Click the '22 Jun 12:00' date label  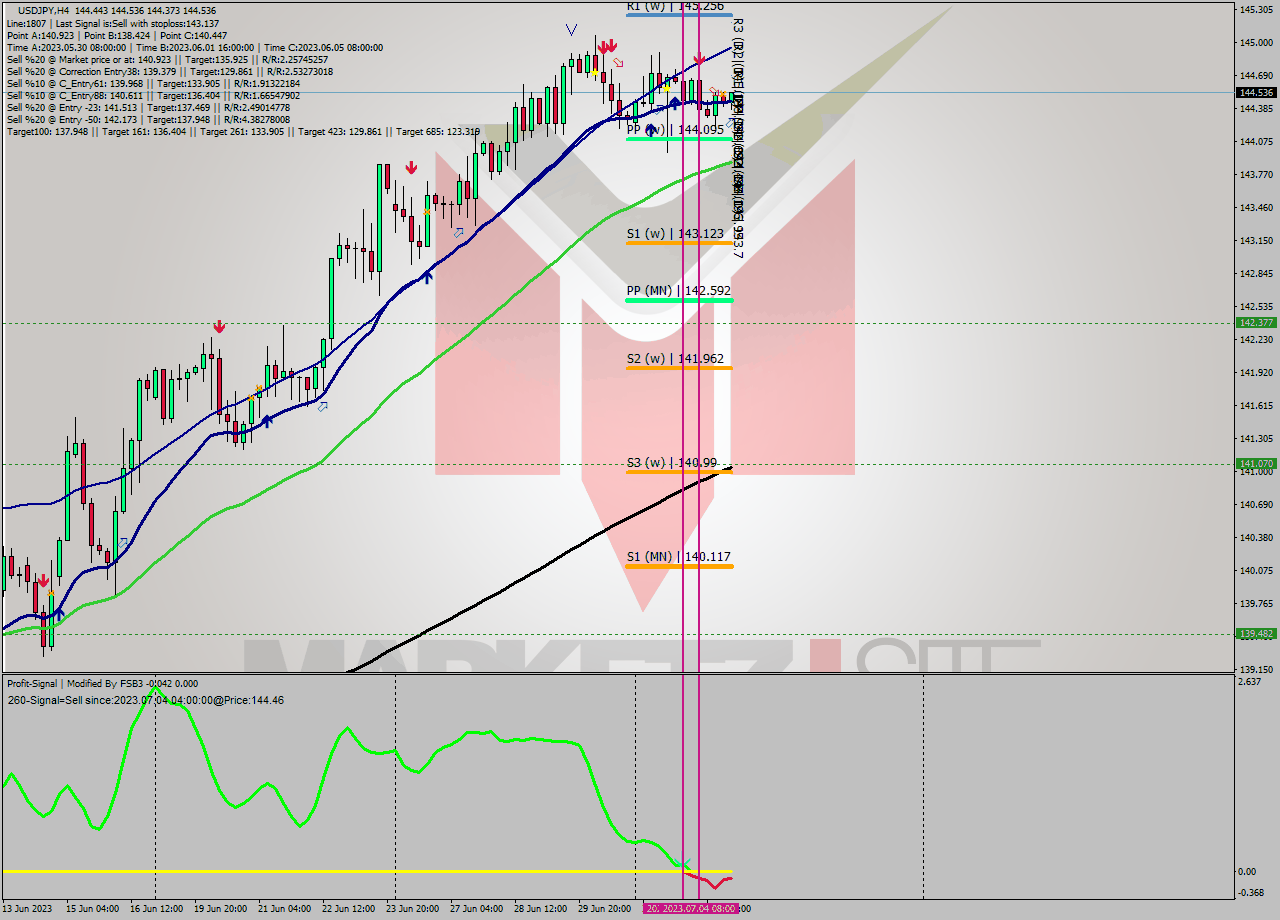[348, 909]
